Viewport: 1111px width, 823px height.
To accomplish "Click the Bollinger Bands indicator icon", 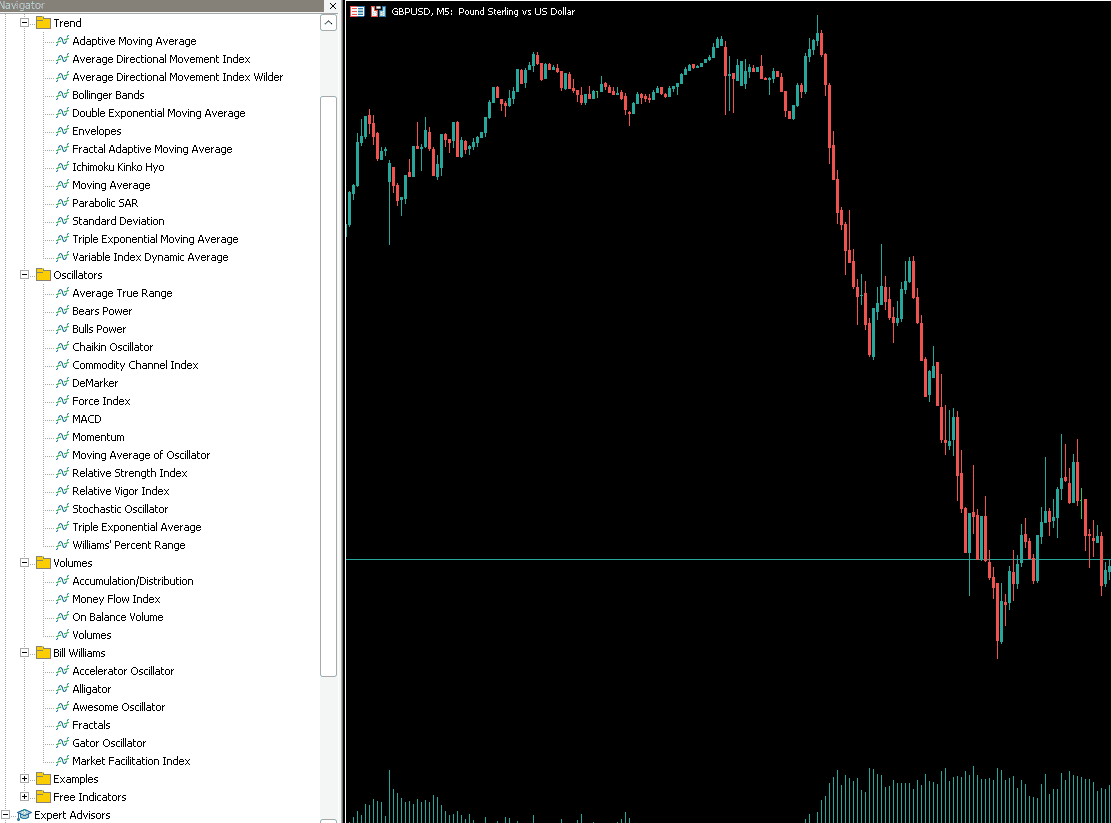I will coord(62,95).
